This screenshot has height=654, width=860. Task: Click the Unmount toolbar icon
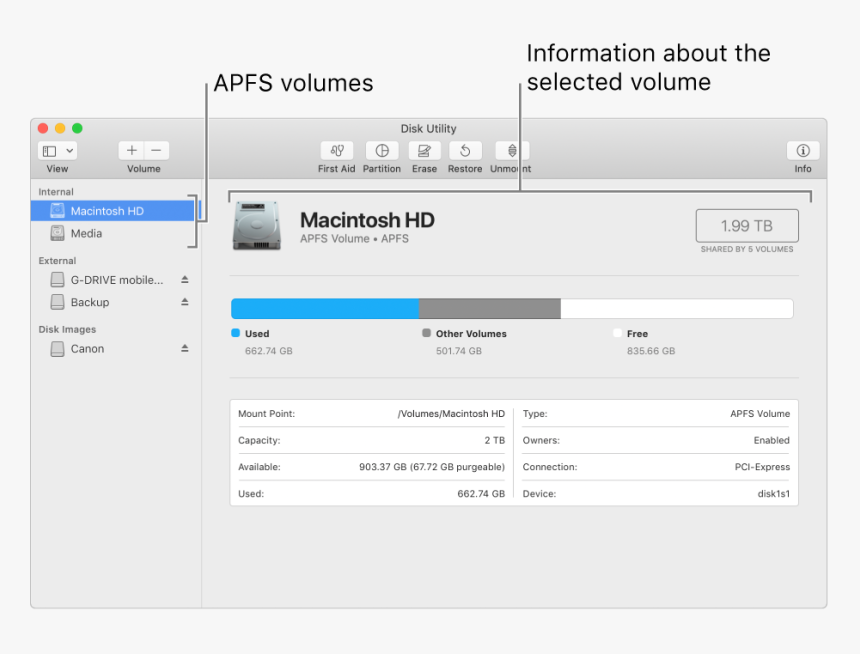512,150
